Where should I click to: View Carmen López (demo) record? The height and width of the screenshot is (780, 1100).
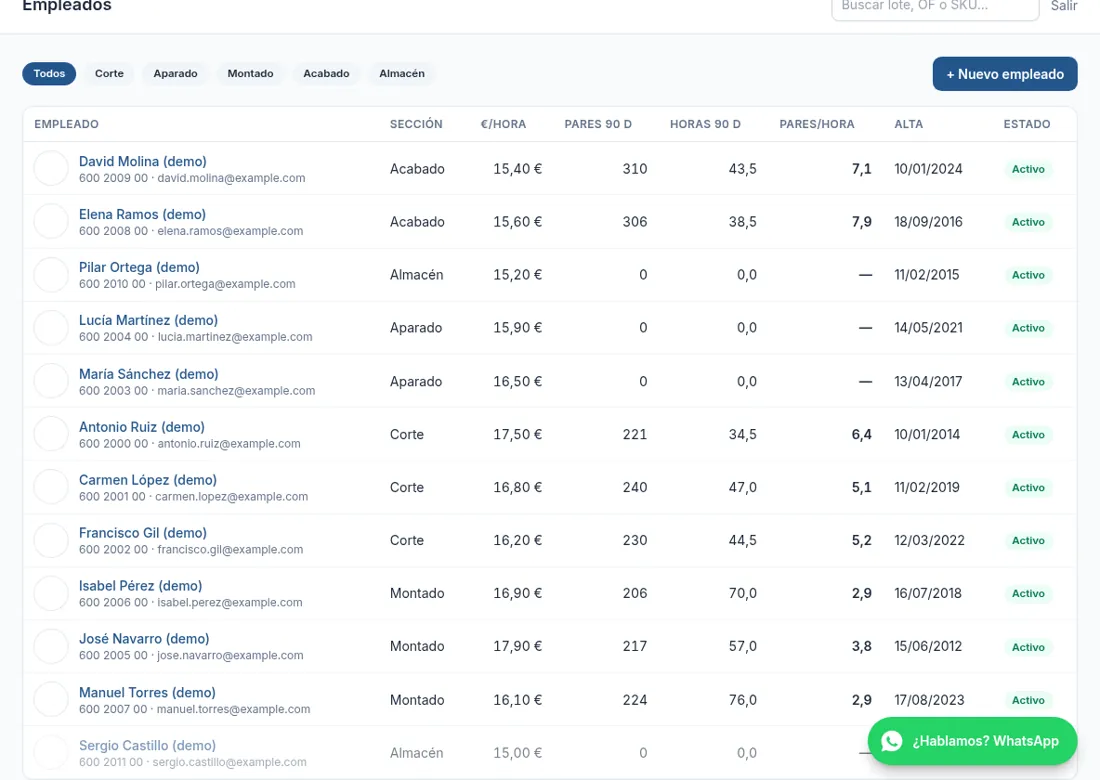[x=147, y=480]
